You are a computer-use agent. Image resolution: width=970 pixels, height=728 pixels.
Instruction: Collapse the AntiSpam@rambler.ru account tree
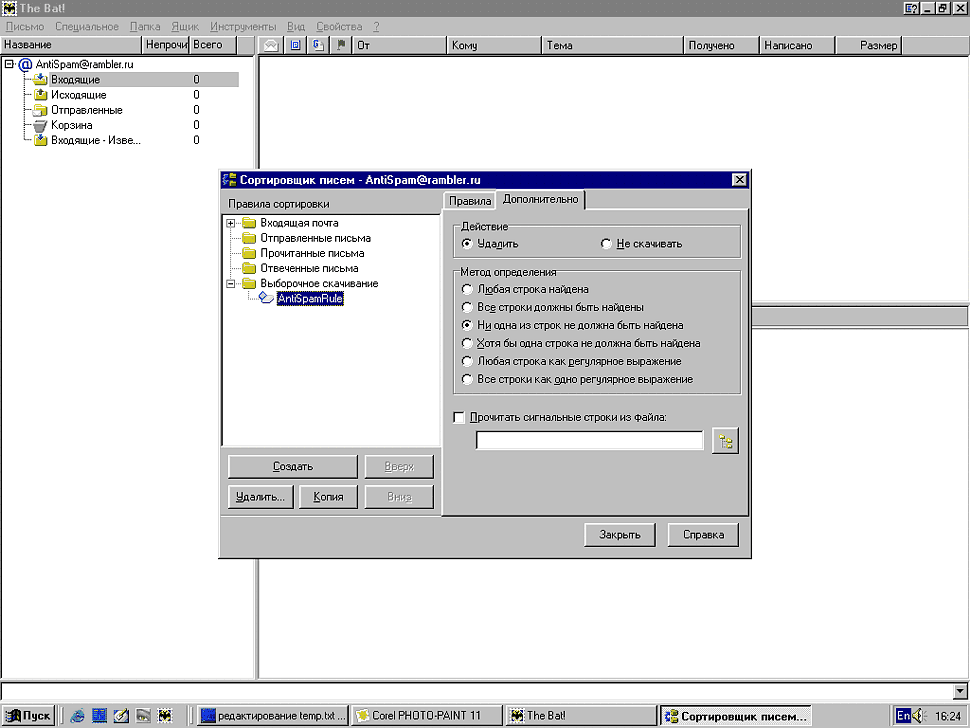[x=9, y=64]
